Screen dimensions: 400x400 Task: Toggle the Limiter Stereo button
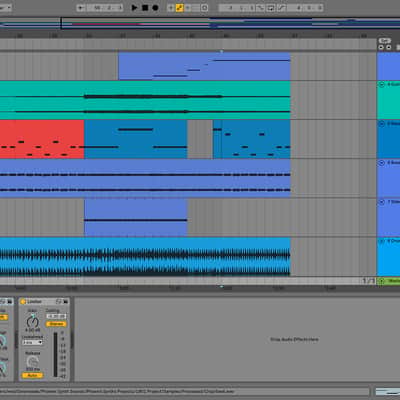[56, 324]
